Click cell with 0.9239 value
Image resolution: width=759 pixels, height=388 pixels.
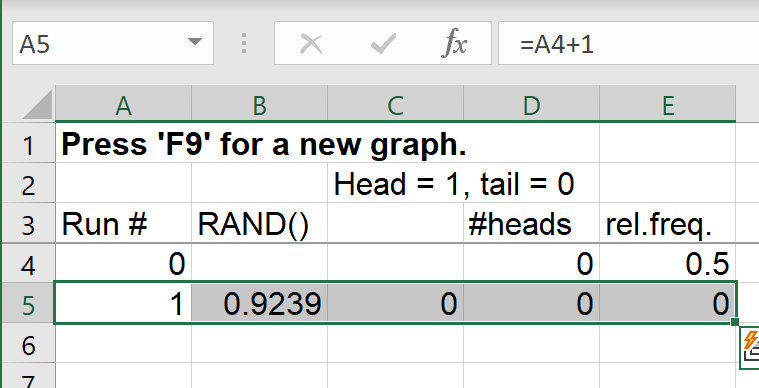259,303
